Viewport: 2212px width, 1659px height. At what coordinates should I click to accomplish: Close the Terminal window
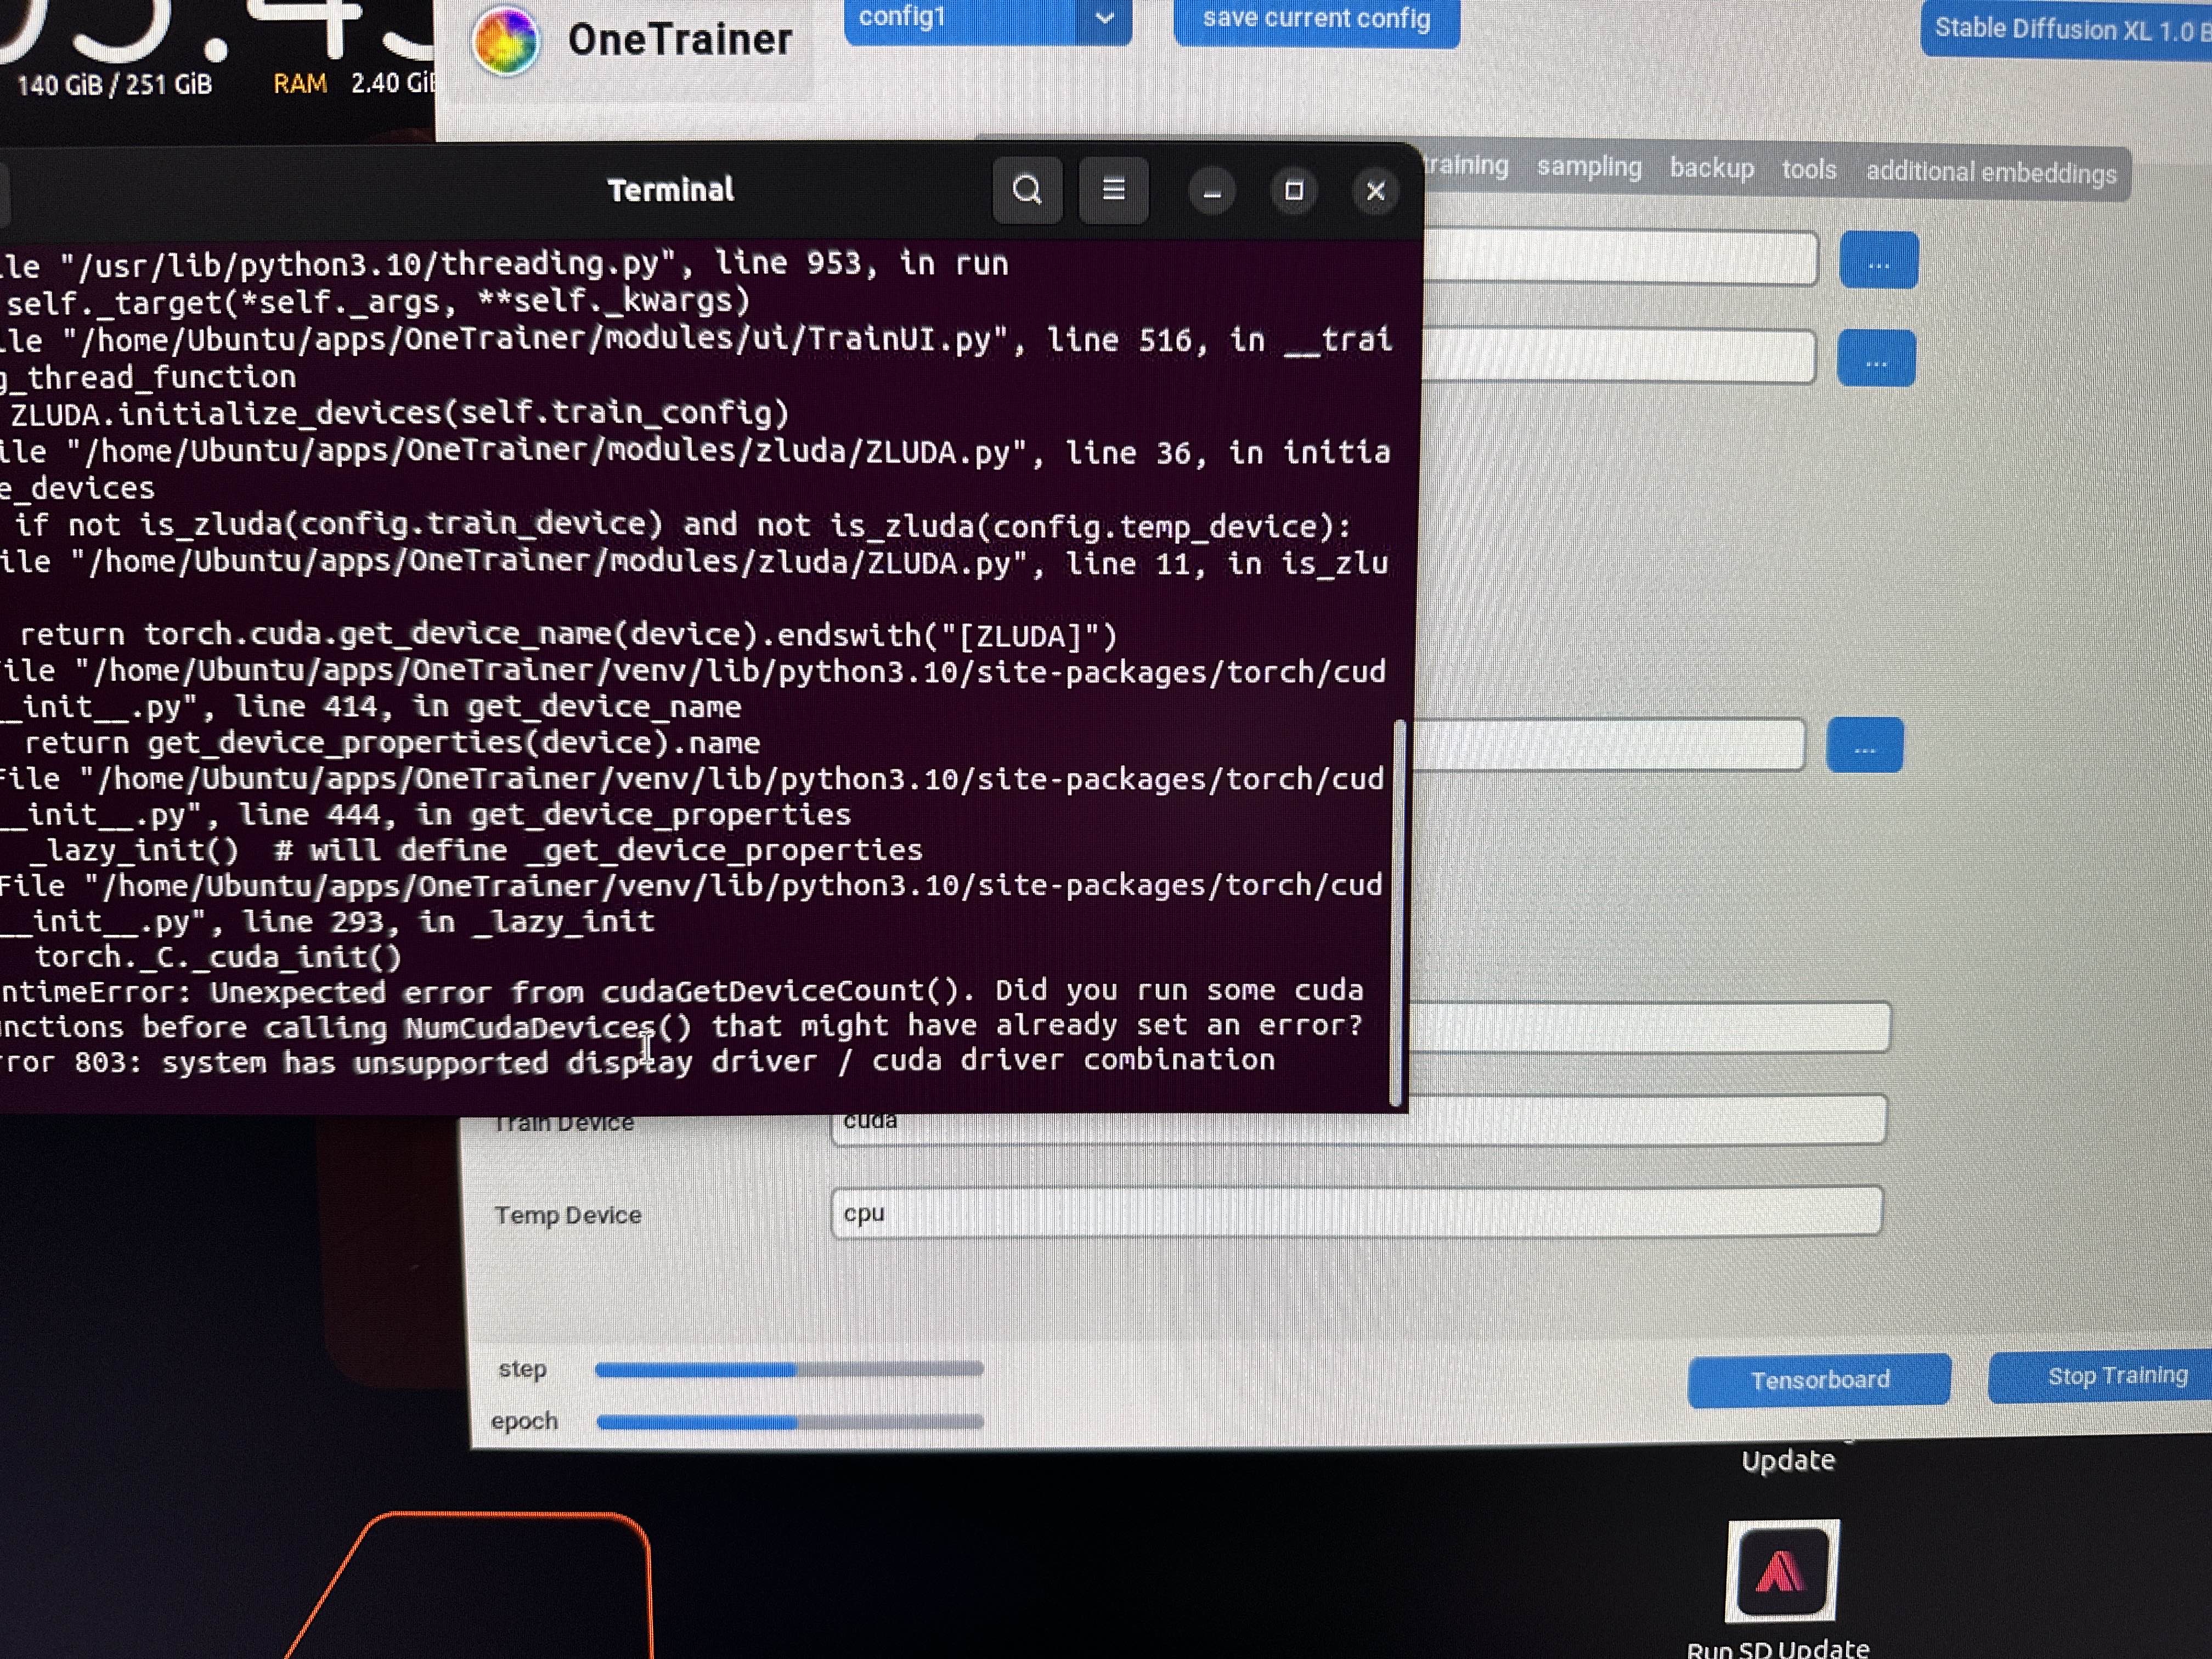[1375, 191]
